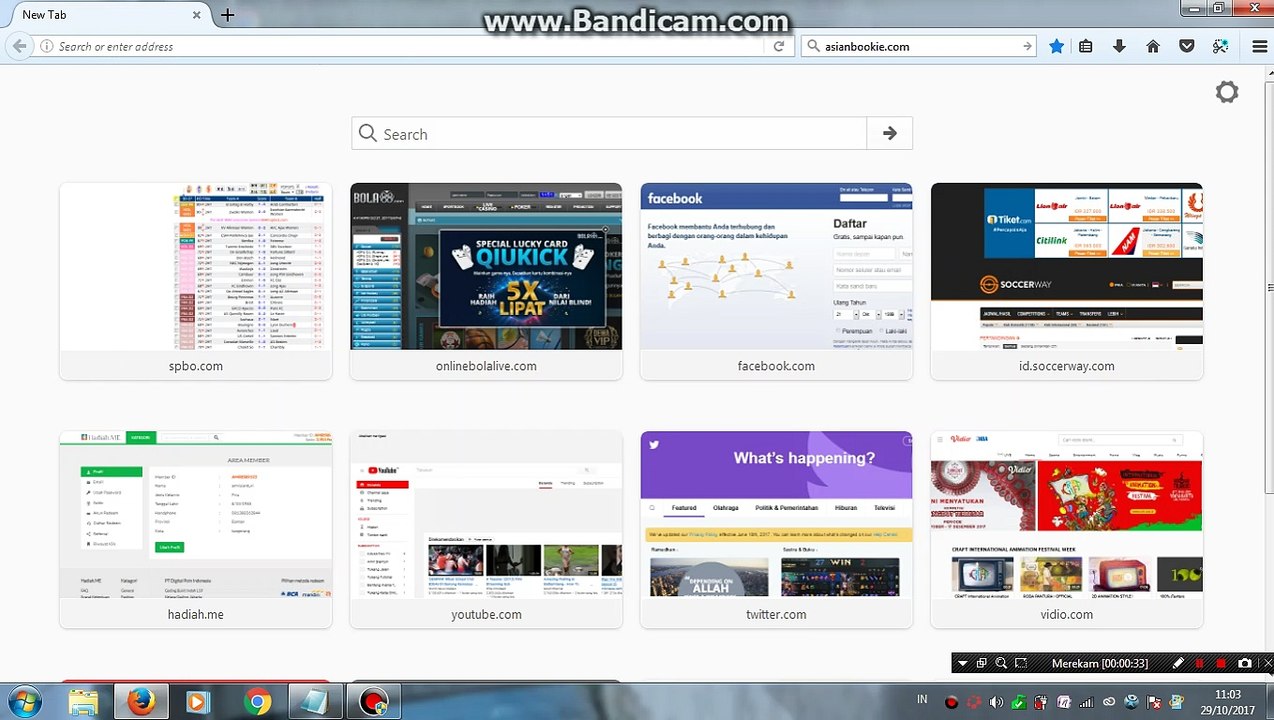Take Bandicam screenshot with camera icon
Viewport: 1274px width, 720px height.
pyautogui.click(x=1245, y=663)
